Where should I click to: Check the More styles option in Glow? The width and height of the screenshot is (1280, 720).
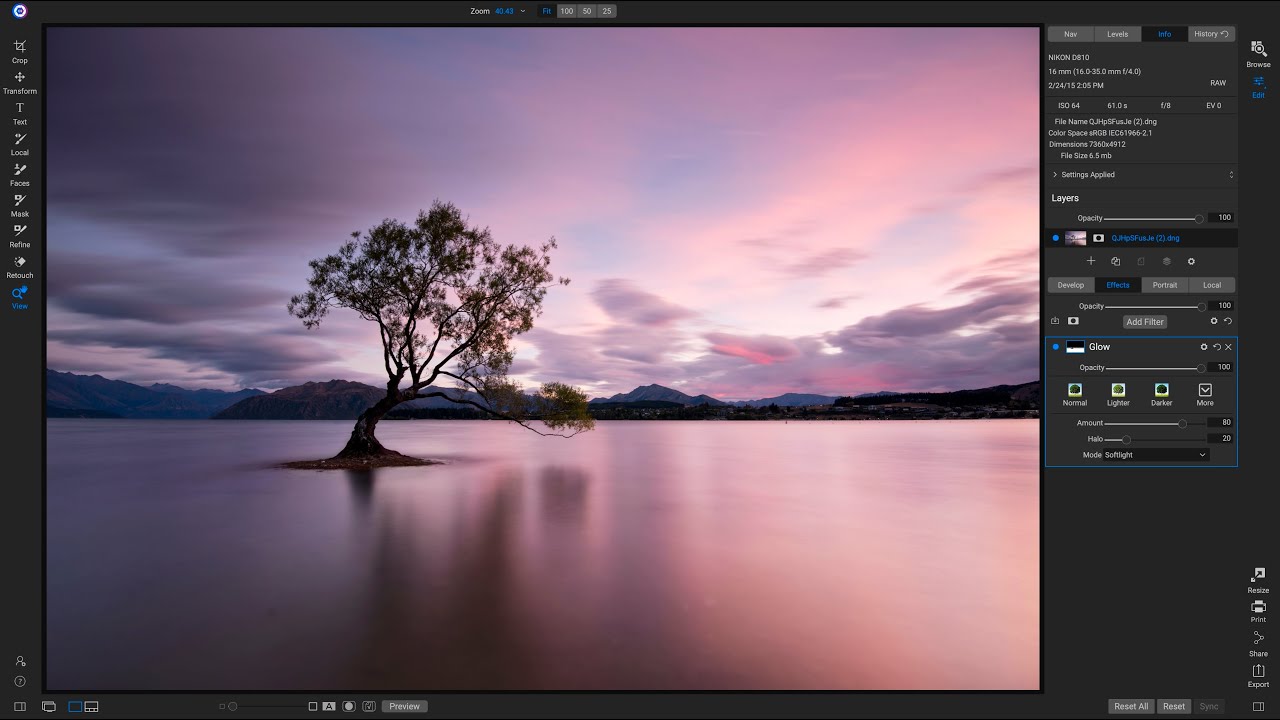[x=1204, y=391]
